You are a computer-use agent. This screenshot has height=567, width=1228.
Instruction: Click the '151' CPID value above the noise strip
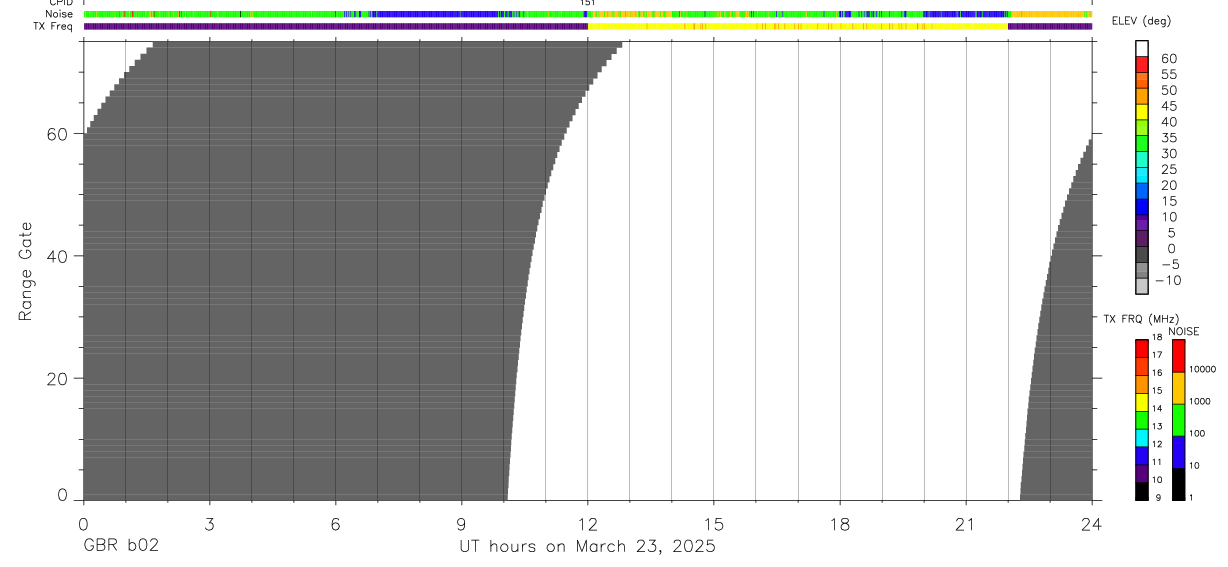click(x=588, y=3)
